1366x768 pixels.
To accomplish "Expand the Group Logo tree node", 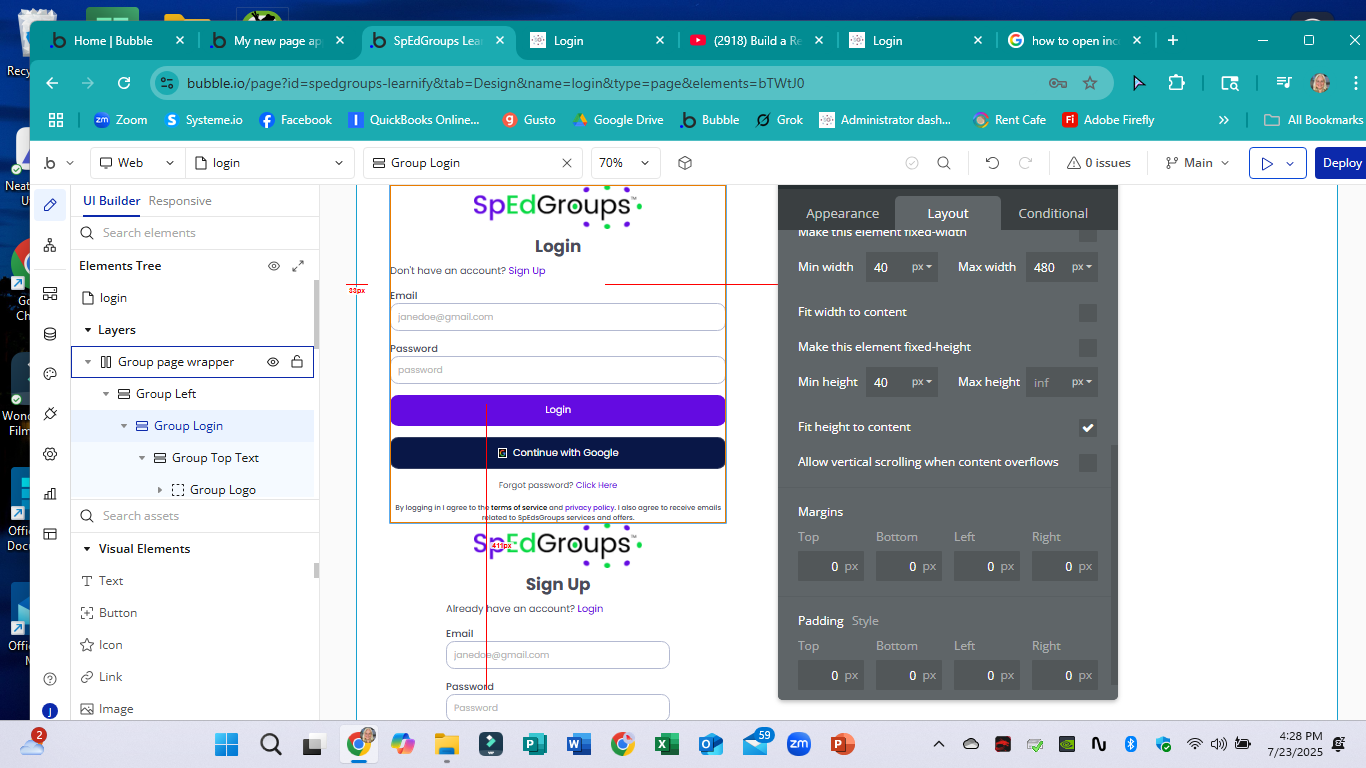I will point(160,490).
